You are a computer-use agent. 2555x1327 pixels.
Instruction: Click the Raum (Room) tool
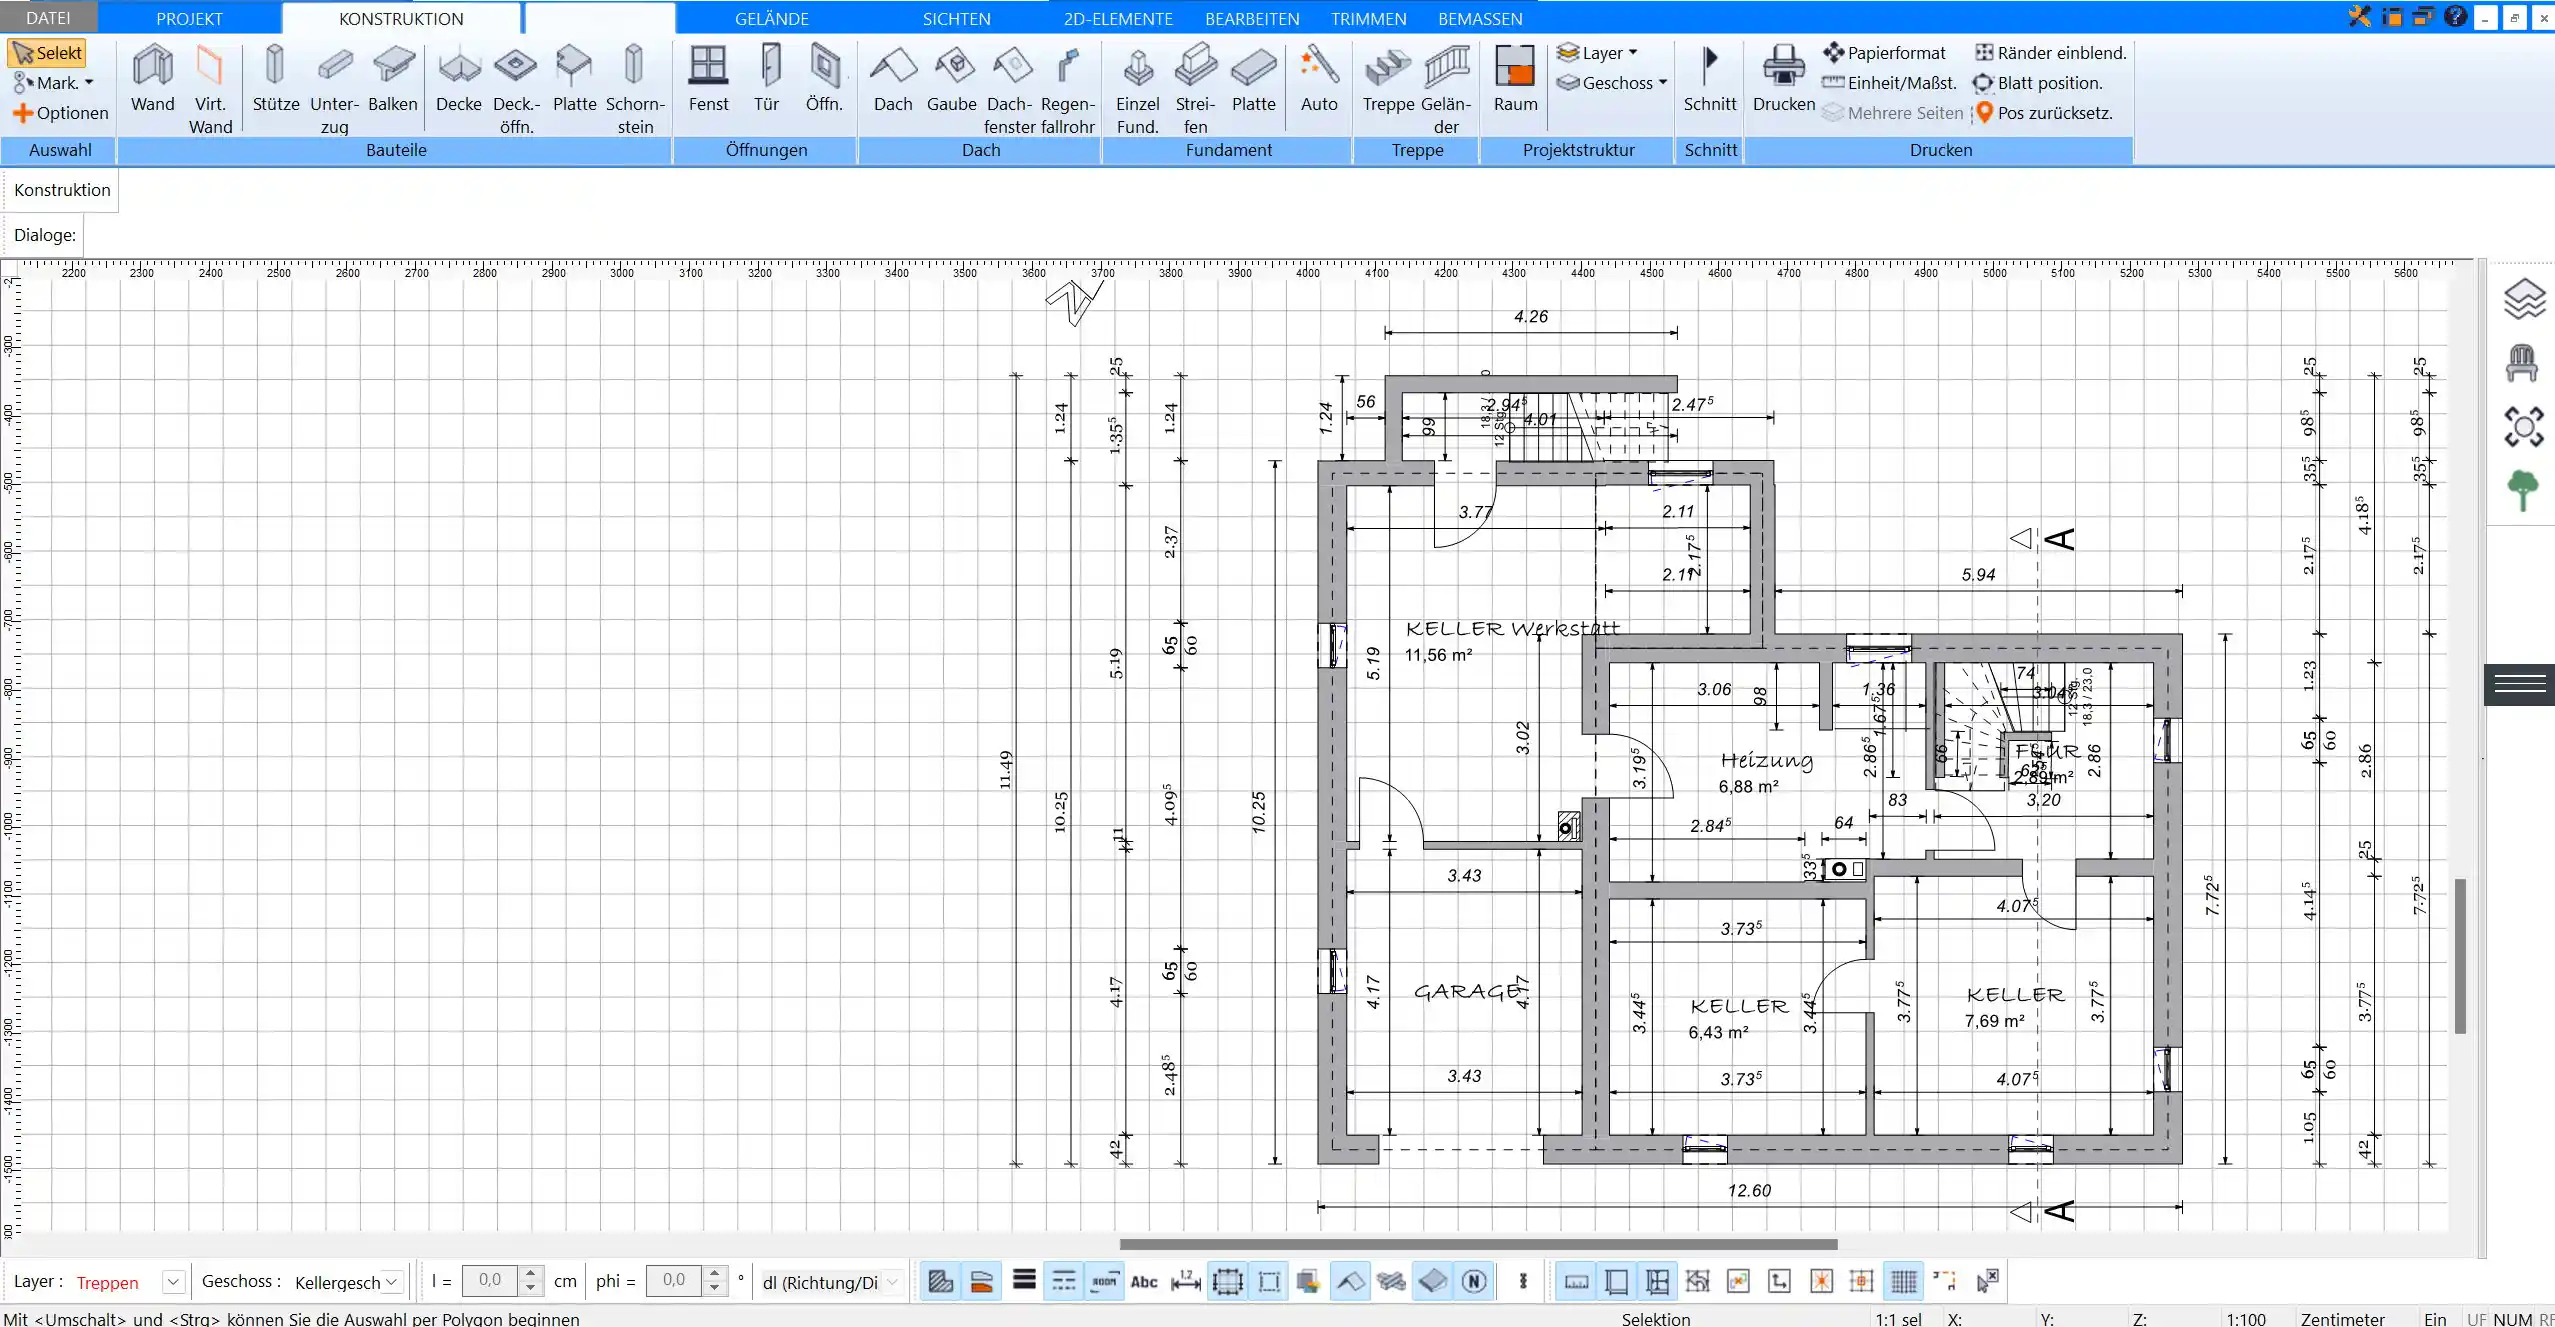1514,79
